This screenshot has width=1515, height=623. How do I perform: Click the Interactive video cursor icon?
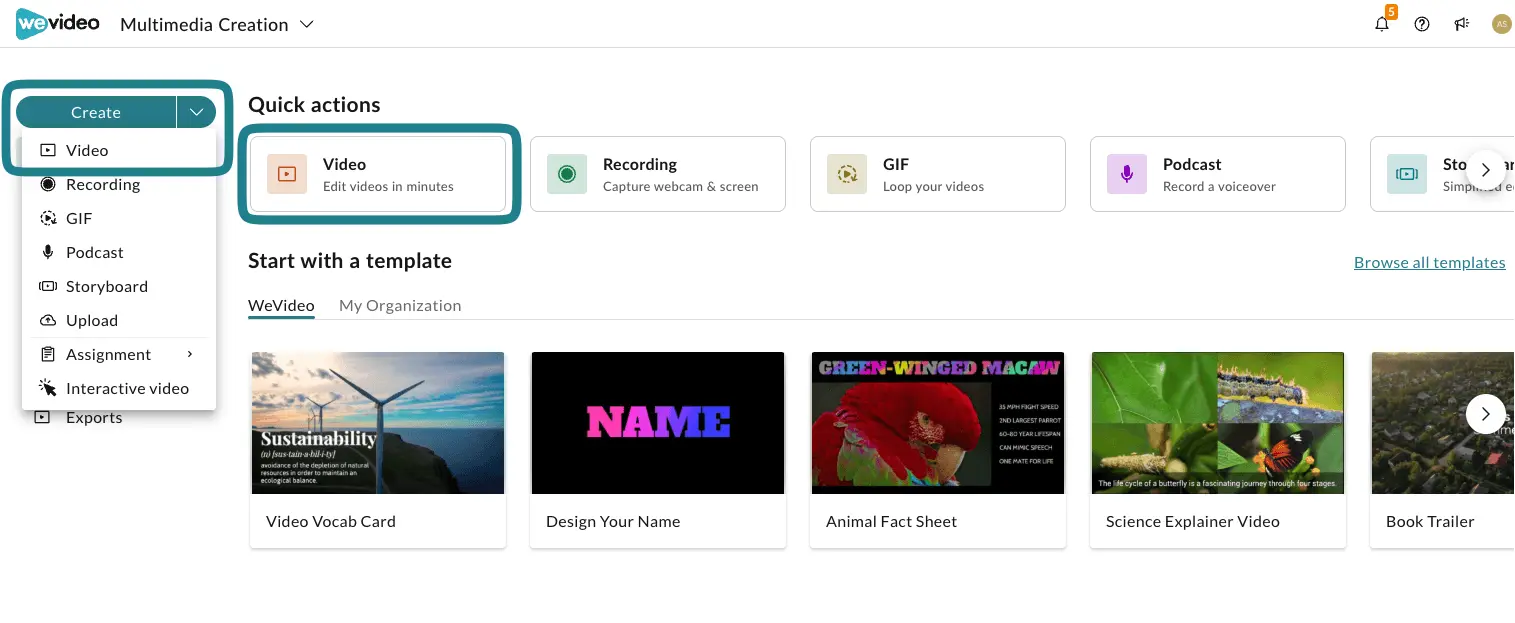[47, 388]
